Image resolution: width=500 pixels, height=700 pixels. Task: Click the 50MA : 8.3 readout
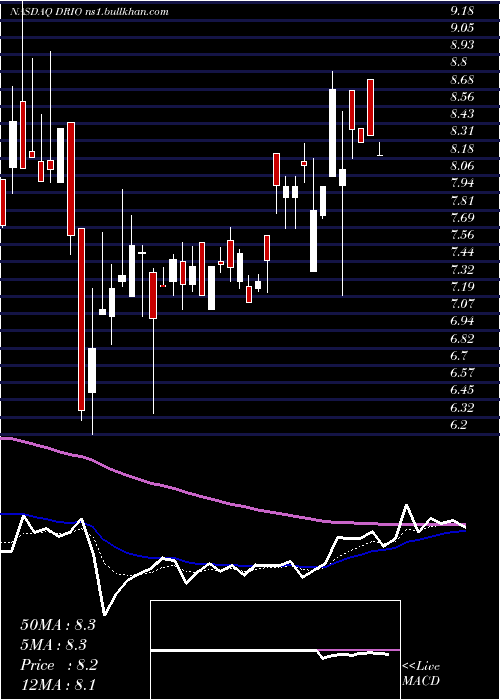(58, 625)
